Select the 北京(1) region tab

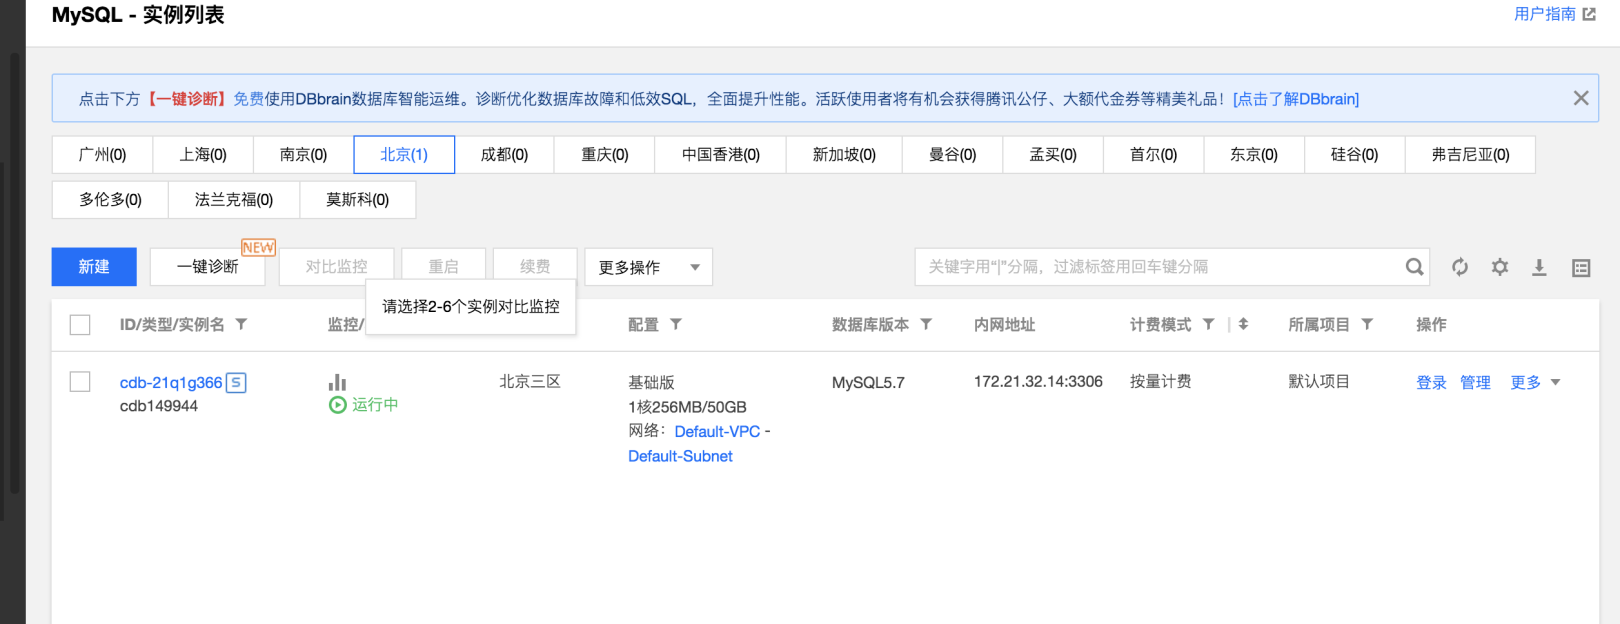click(404, 155)
